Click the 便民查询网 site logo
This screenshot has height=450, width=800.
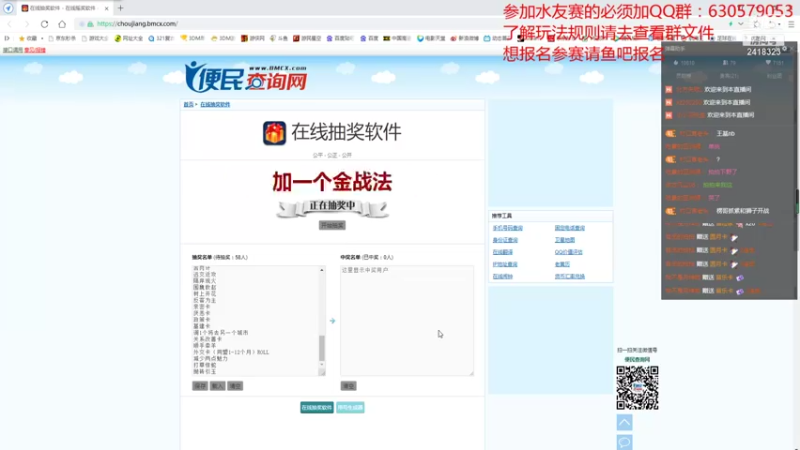[x=245, y=78]
